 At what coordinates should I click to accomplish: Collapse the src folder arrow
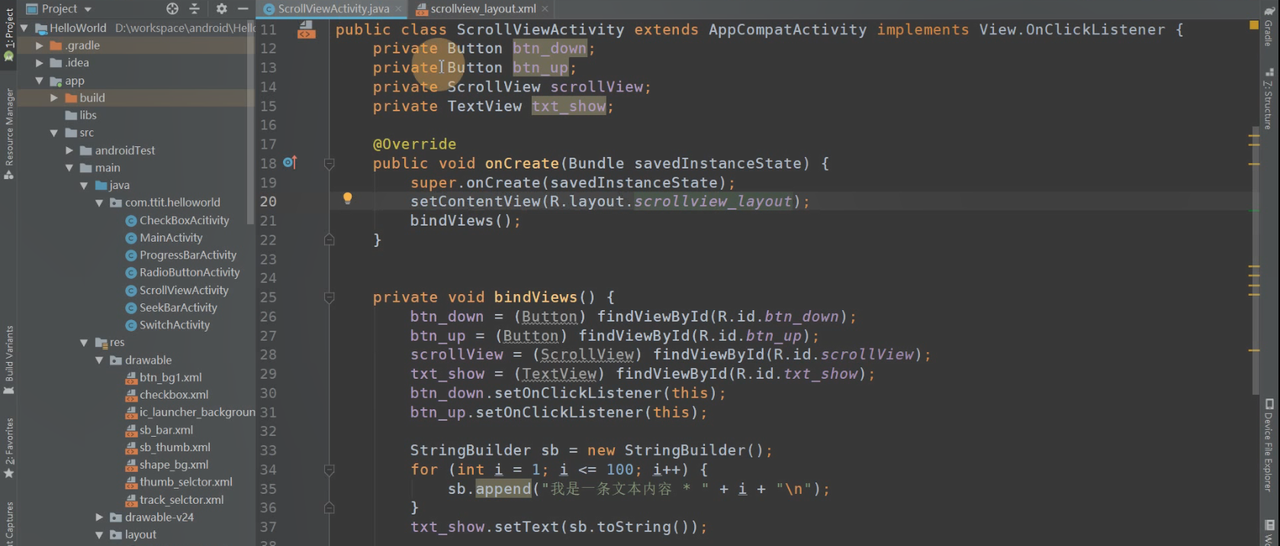(x=54, y=133)
